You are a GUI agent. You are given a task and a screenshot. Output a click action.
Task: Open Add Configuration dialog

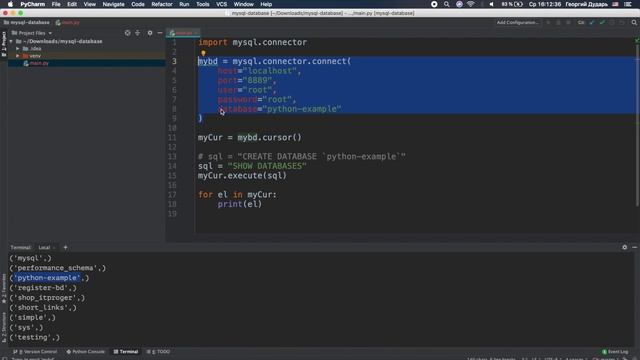(x=518, y=22)
